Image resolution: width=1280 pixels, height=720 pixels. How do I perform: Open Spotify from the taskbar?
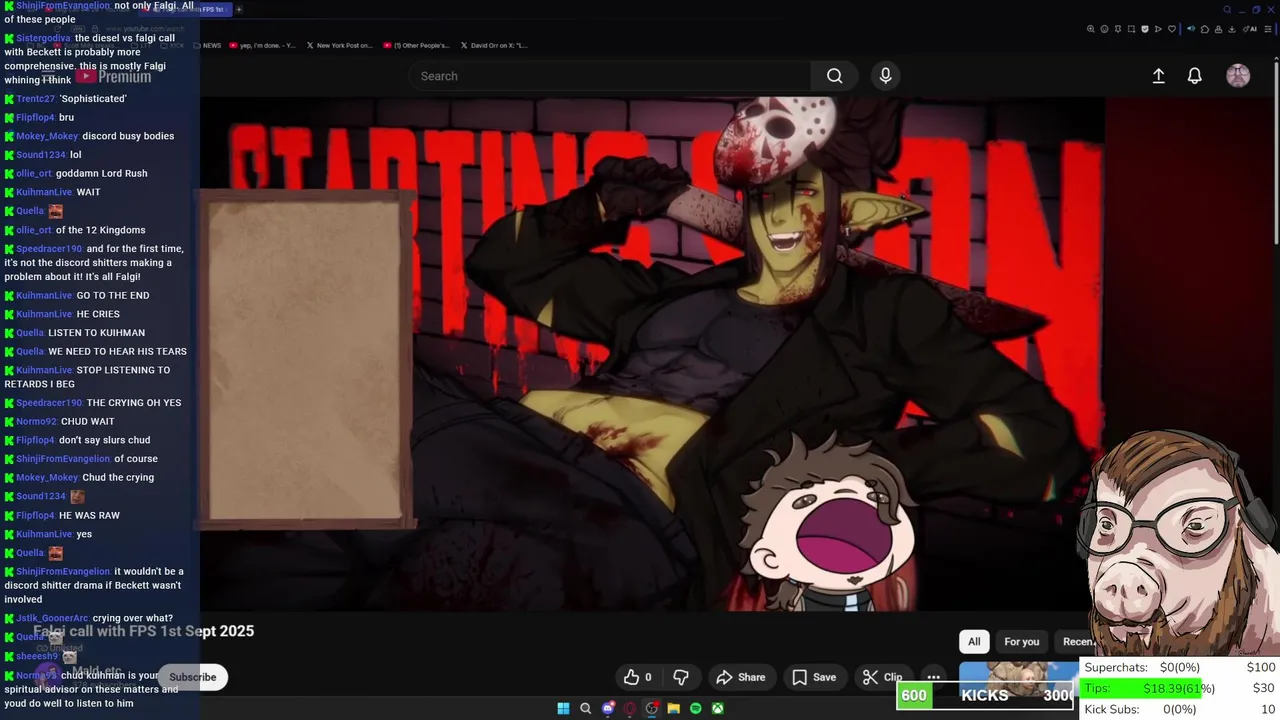pos(696,709)
